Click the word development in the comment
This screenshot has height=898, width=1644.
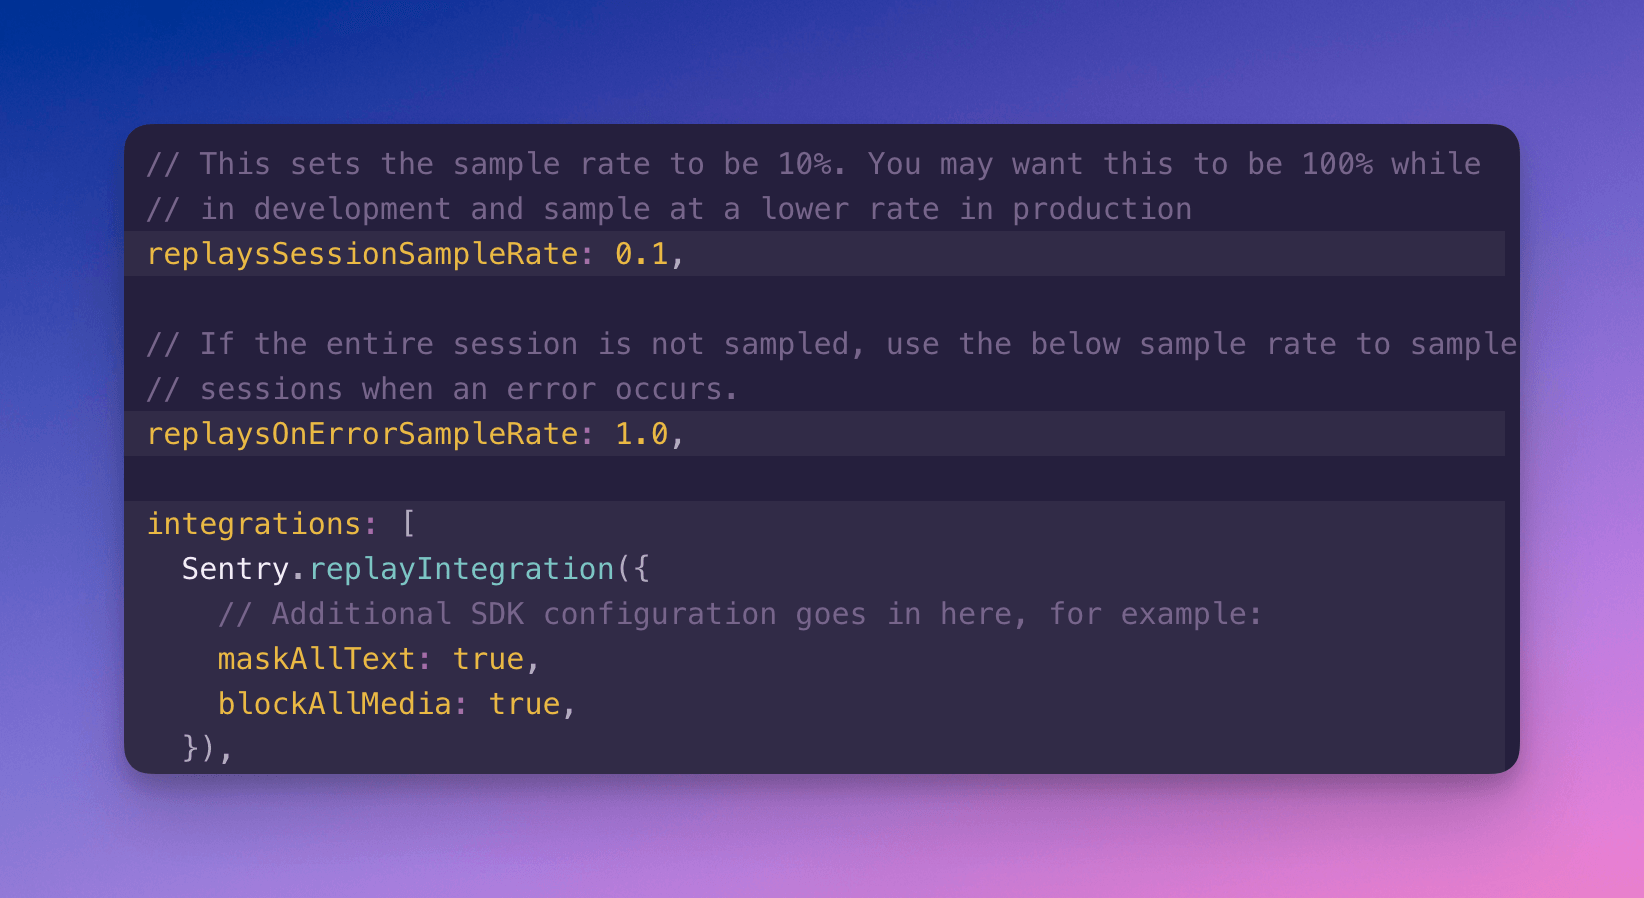point(352,209)
